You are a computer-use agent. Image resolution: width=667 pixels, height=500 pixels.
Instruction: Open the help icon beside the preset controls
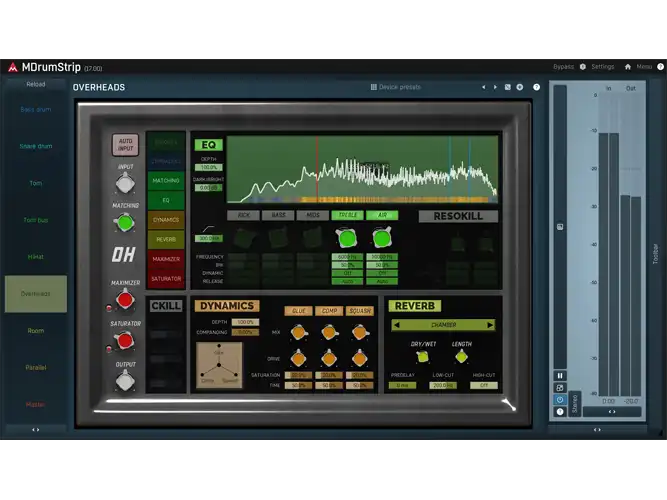point(536,87)
